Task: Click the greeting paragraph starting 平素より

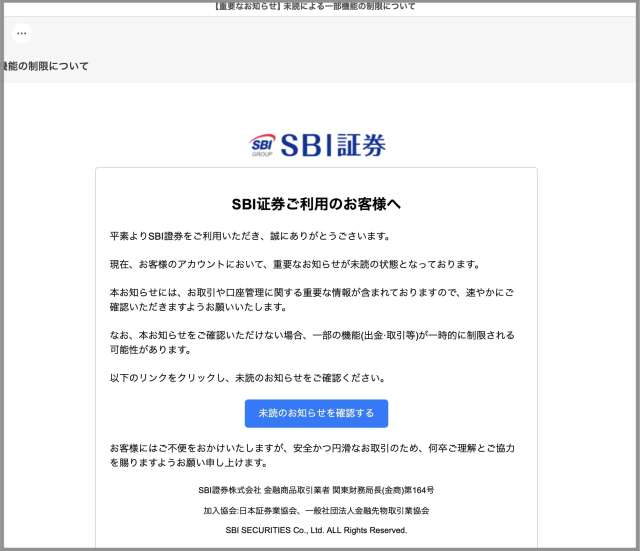Action: (x=249, y=236)
